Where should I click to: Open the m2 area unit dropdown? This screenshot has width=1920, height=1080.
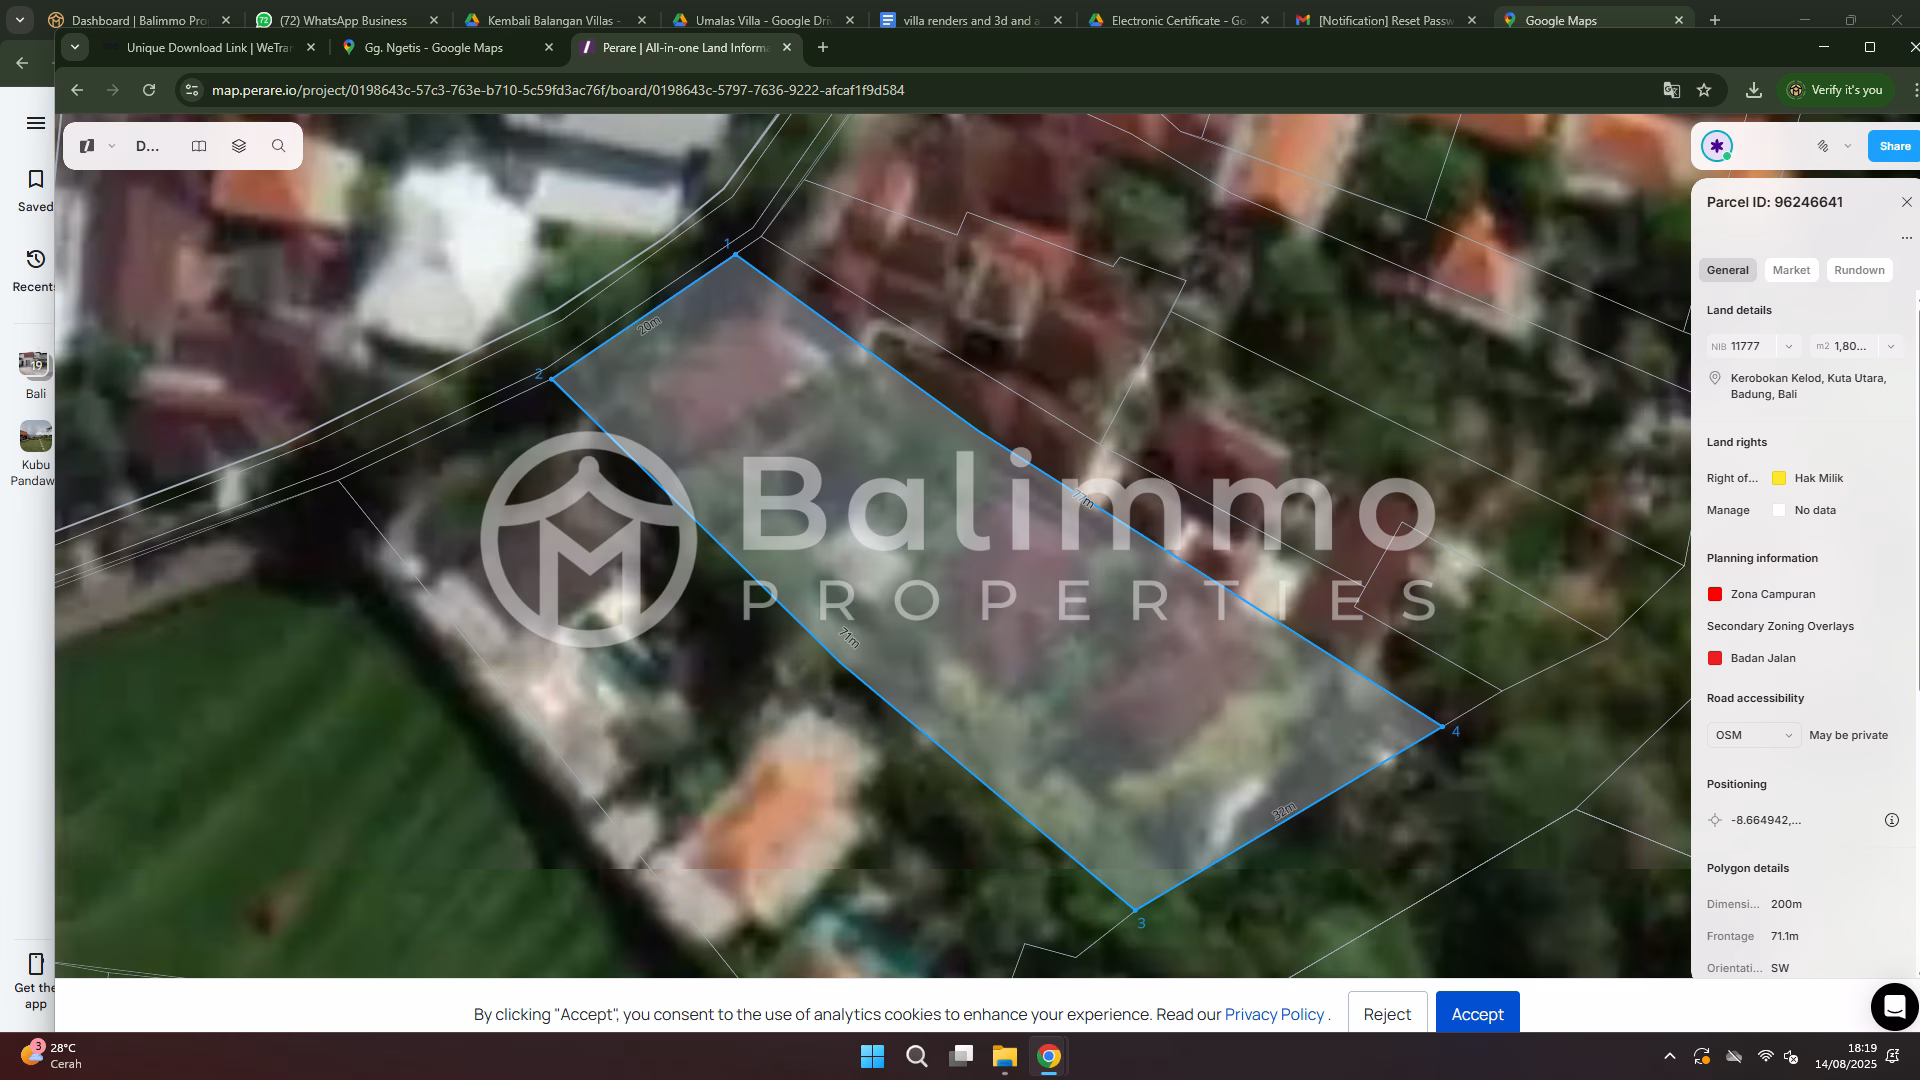coord(1890,346)
